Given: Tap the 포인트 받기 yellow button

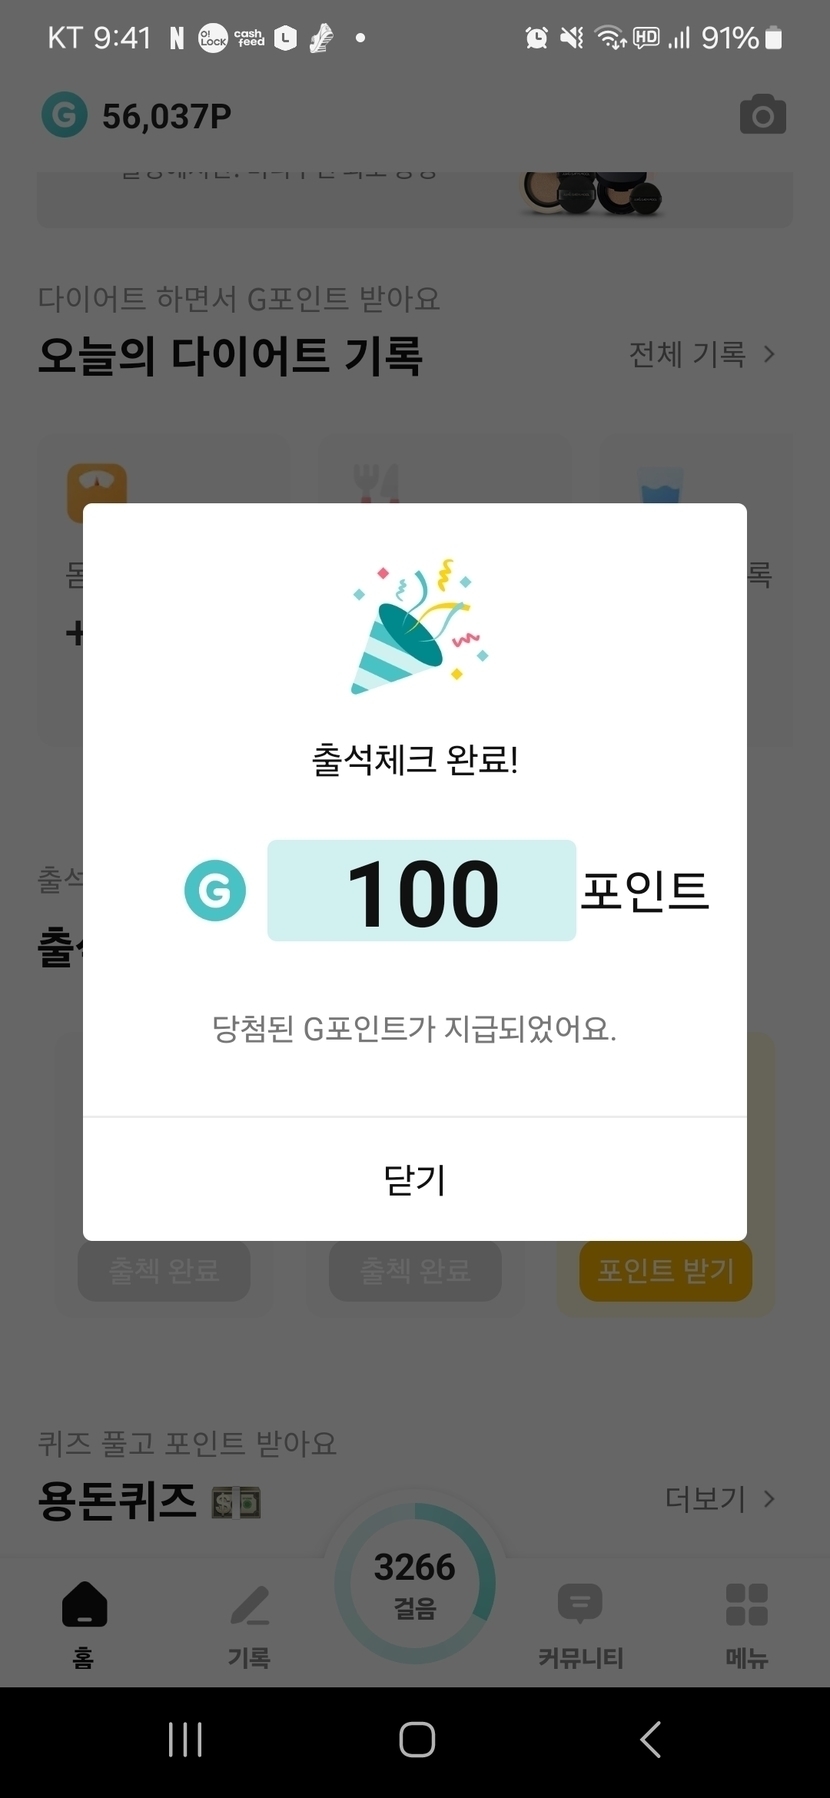Looking at the screenshot, I should click(x=666, y=1271).
